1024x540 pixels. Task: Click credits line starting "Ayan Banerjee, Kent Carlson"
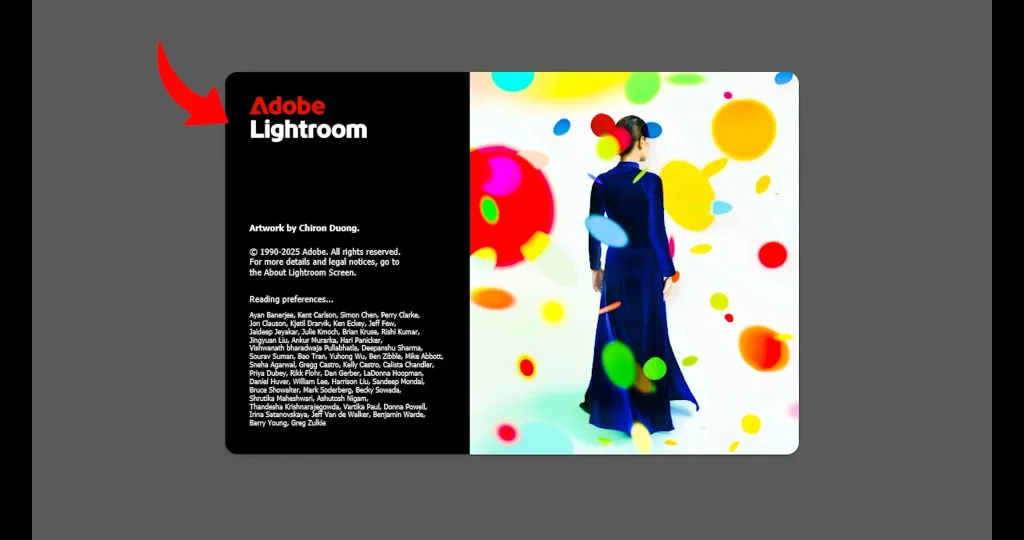pos(334,315)
